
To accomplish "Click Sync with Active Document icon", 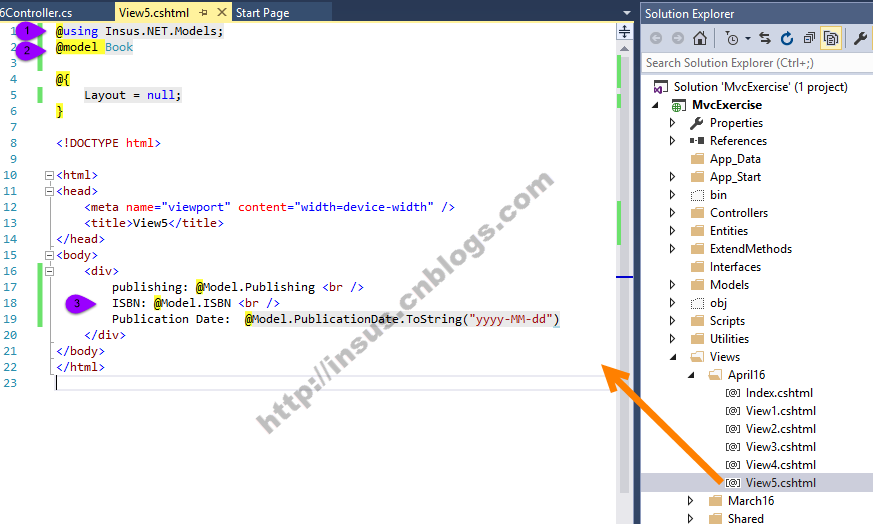I will (765, 38).
